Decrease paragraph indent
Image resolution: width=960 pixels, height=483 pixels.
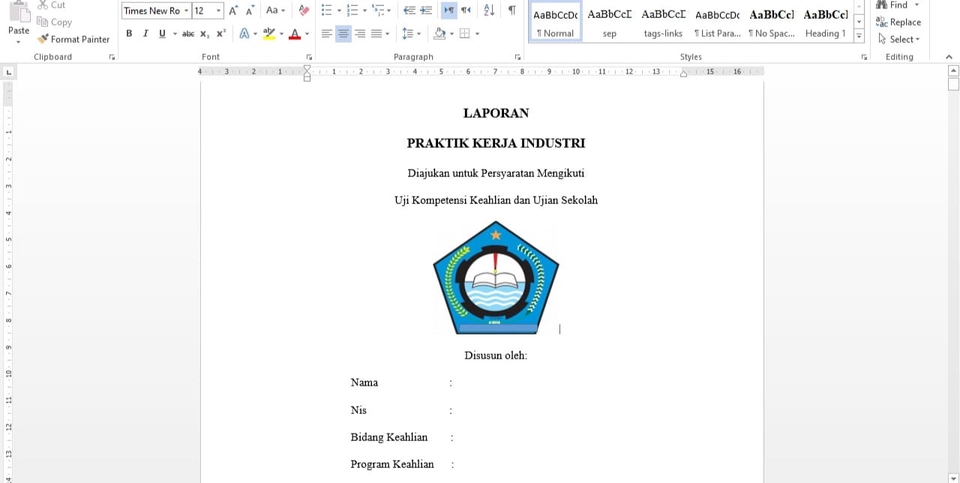409,10
